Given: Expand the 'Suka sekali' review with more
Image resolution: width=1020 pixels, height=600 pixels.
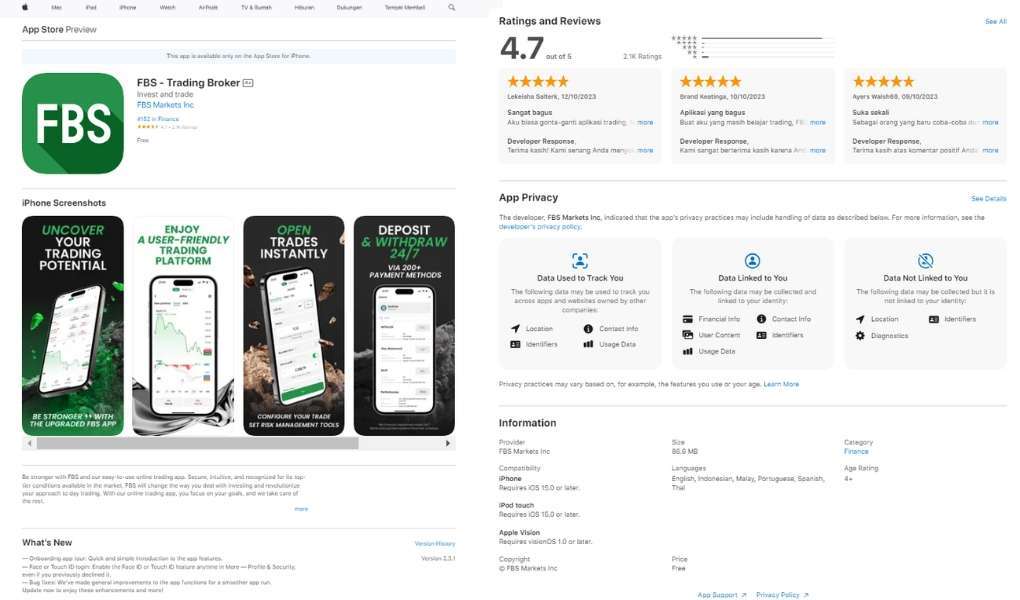Looking at the screenshot, I should [x=990, y=122].
